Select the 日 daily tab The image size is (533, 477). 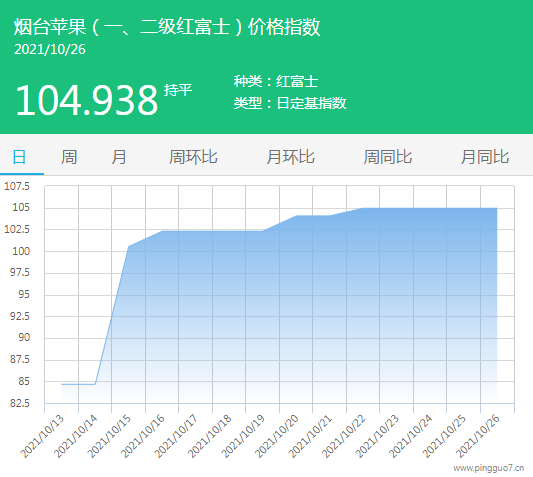19,157
